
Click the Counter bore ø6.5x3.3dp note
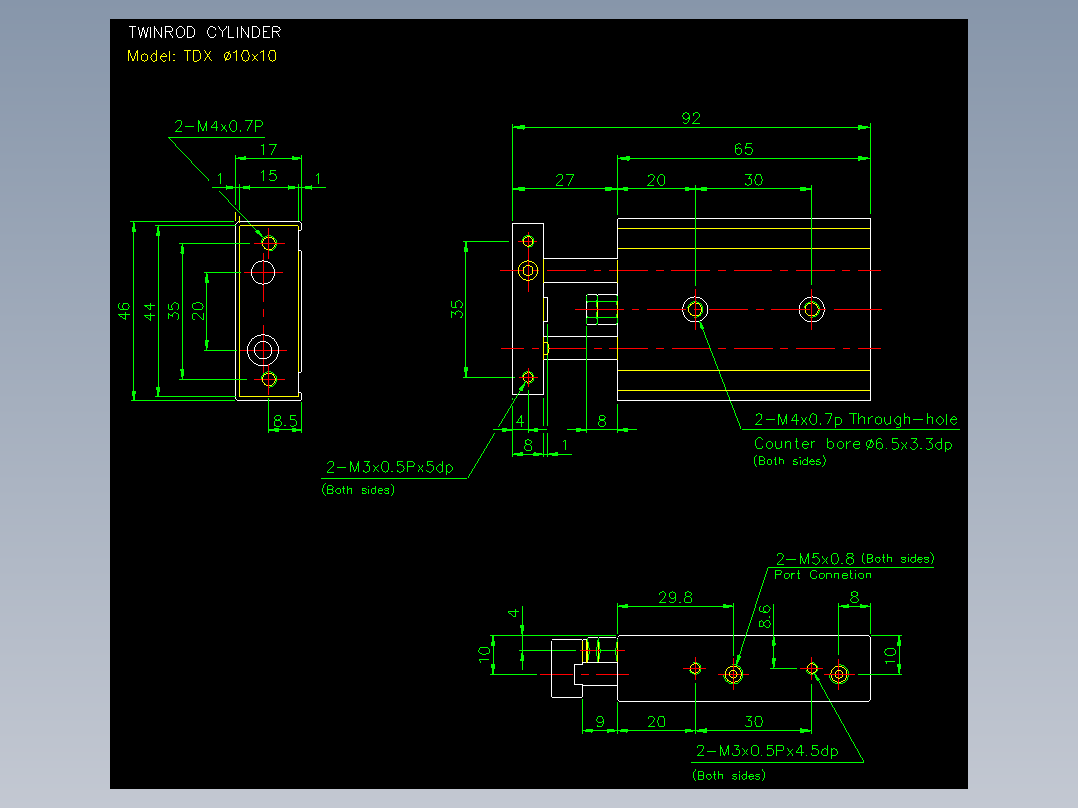coord(853,444)
